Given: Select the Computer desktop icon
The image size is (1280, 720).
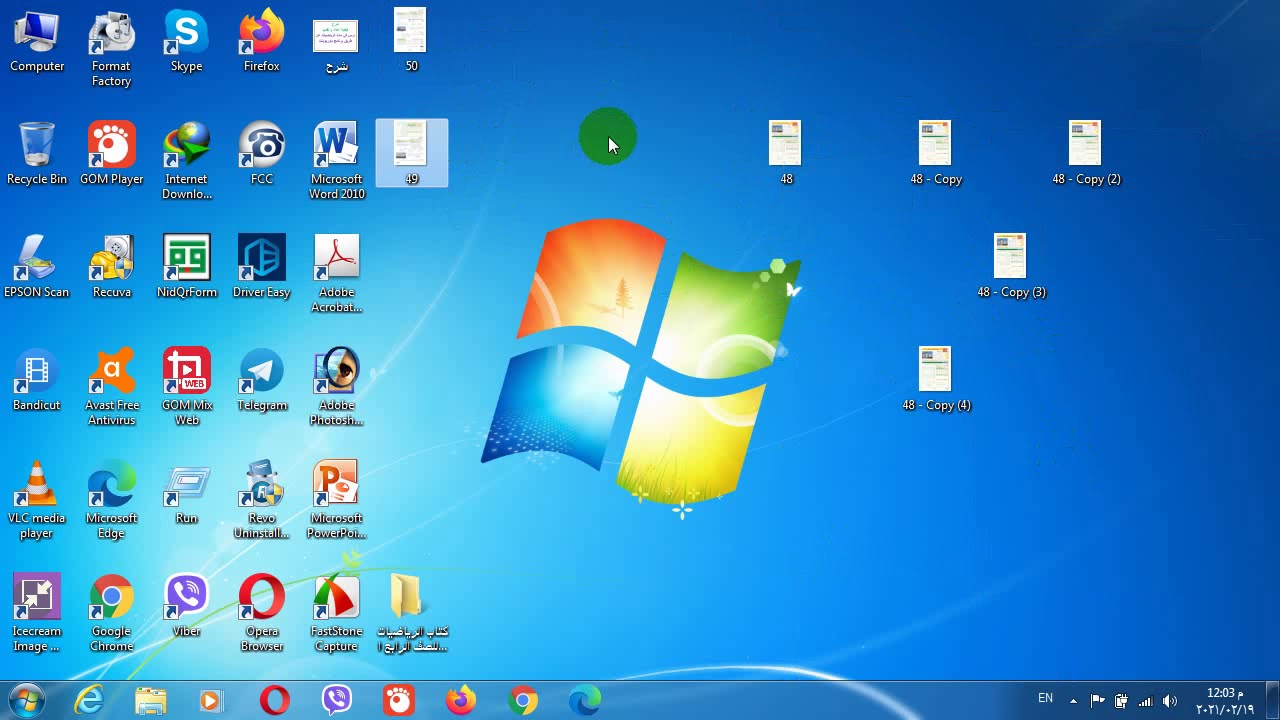Looking at the screenshot, I should coord(37,42).
